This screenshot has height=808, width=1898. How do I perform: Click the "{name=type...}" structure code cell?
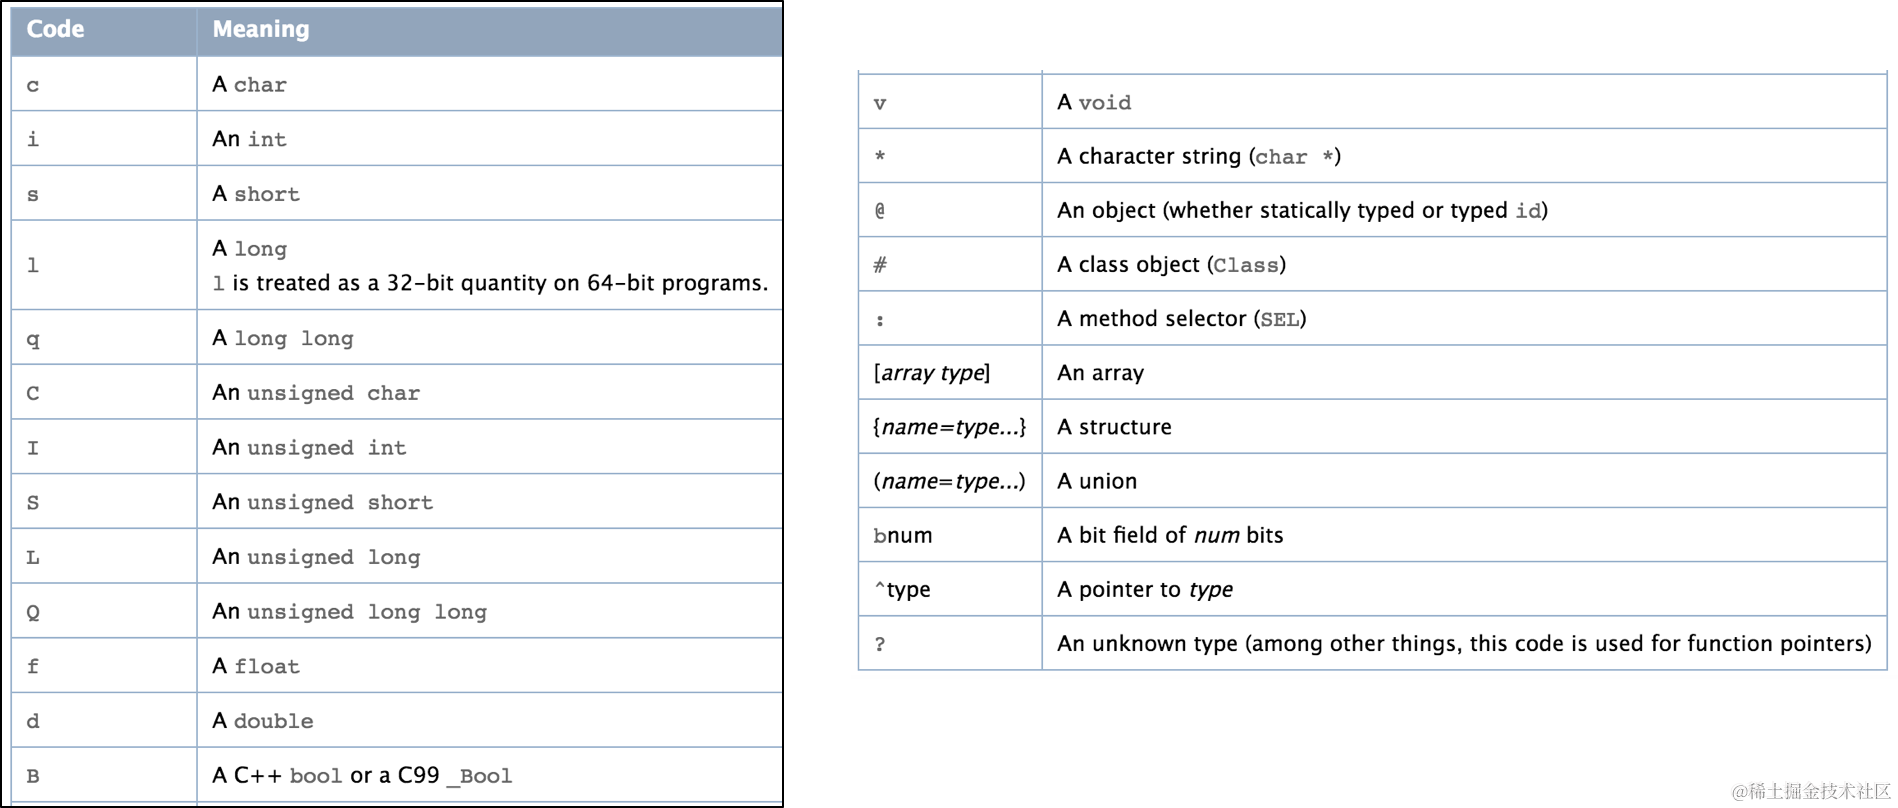949,427
